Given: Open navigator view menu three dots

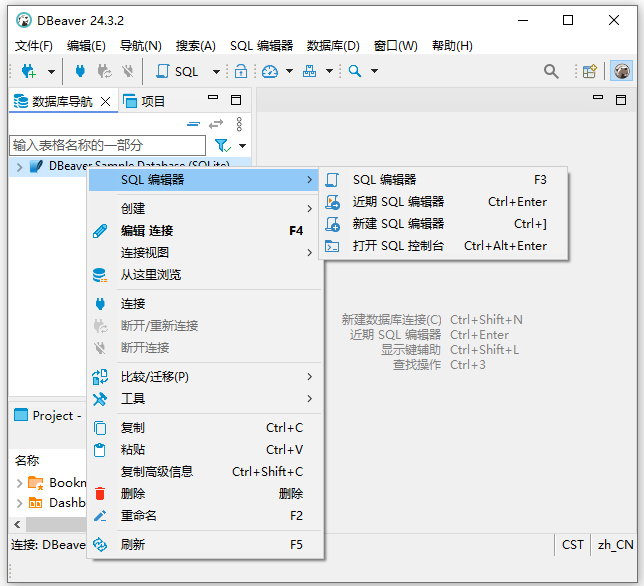Looking at the screenshot, I should coord(239,124).
